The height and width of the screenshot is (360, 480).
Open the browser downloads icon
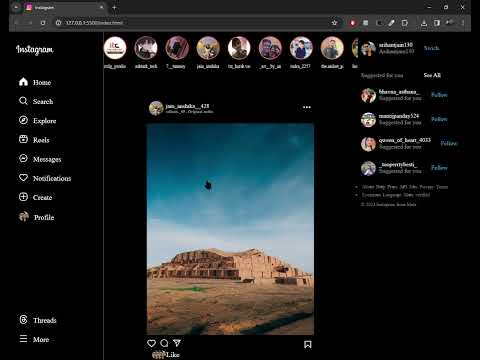[x=424, y=23]
